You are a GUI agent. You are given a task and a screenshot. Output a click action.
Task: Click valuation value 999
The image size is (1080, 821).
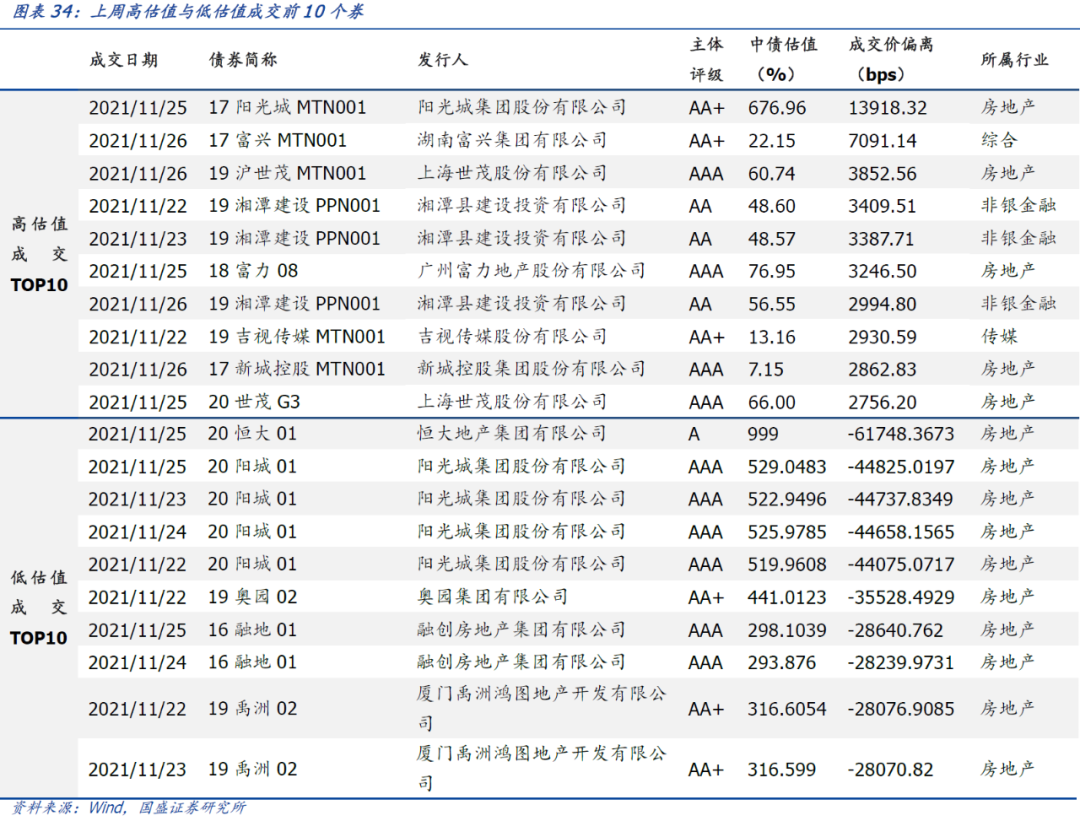(763, 435)
